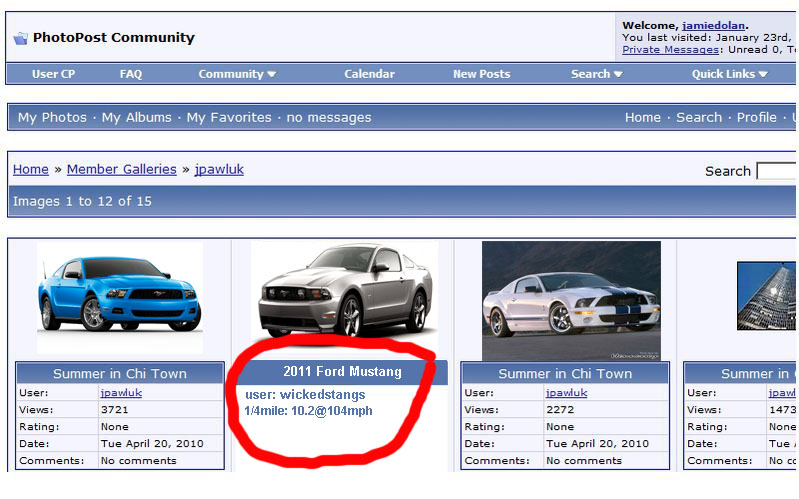Open My Favorites
Image resolution: width=799 pixels, height=499 pixels.
click(229, 117)
